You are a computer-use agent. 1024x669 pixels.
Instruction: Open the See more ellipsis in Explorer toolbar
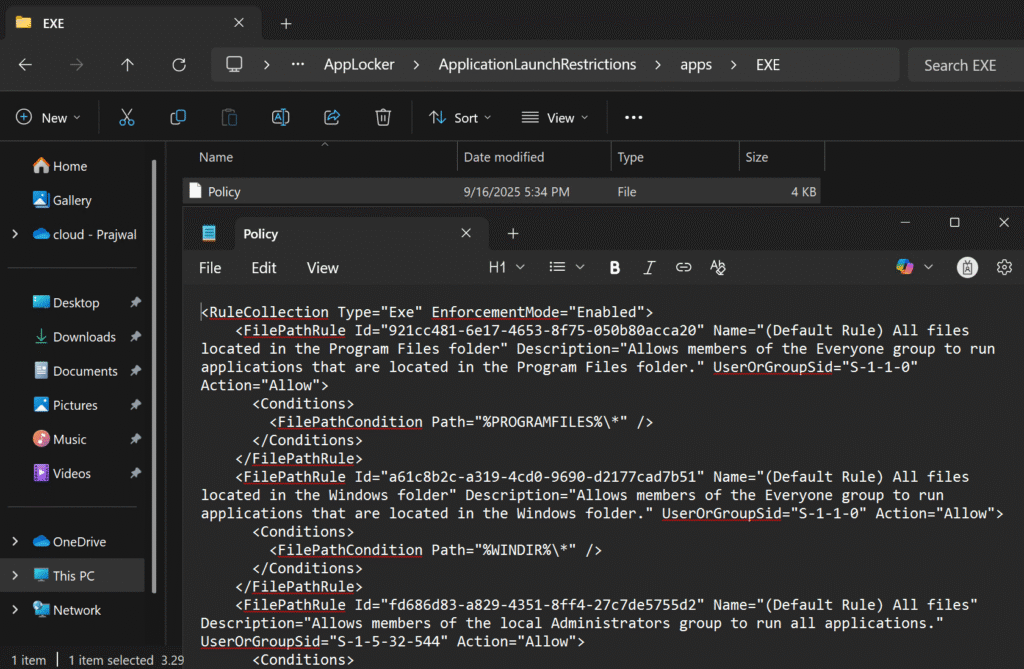click(633, 118)
